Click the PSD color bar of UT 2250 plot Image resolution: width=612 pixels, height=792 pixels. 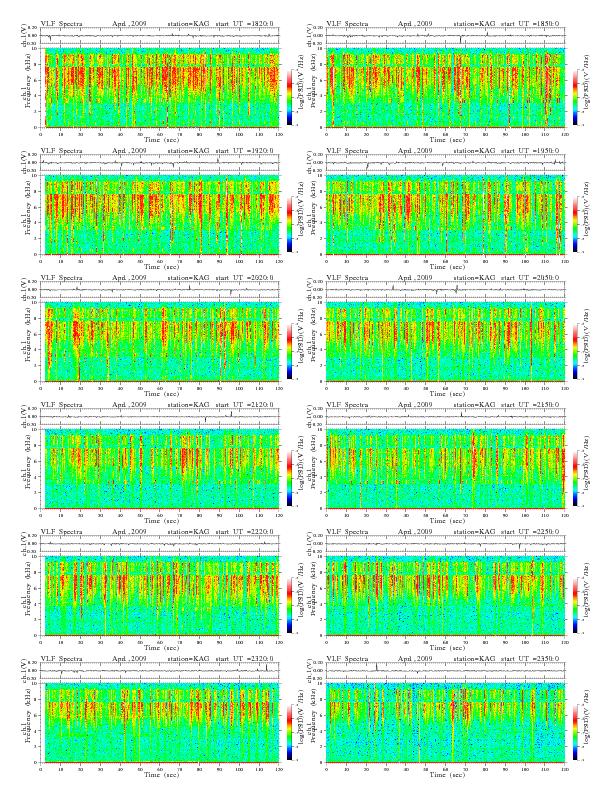pos(576,605)
